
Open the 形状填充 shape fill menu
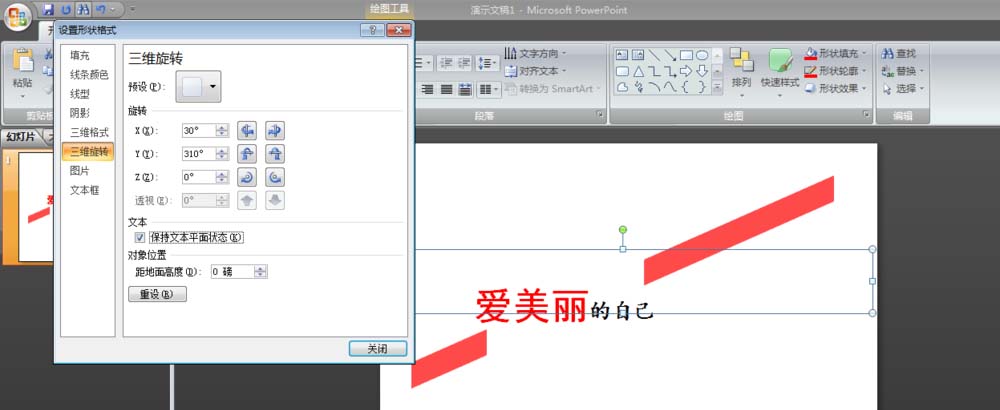(836, 54)
